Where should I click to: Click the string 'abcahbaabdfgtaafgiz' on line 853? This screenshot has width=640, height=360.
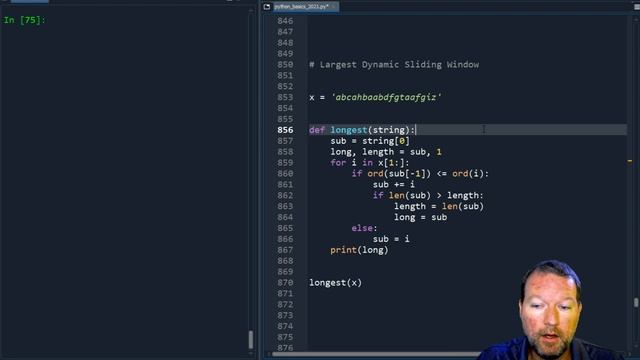[386, 98]
